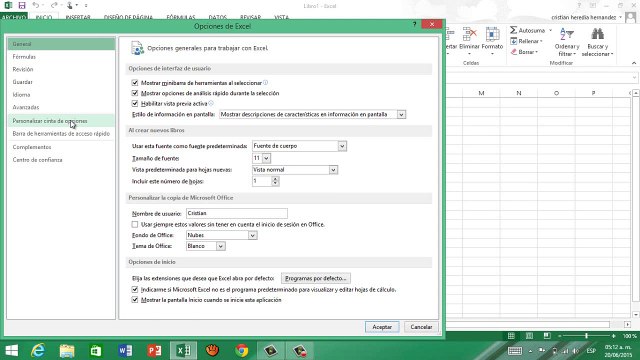Select Avanzadas category in options list
Image resolution: width=640 pixels, height=360 pixels.
point(61,107)
